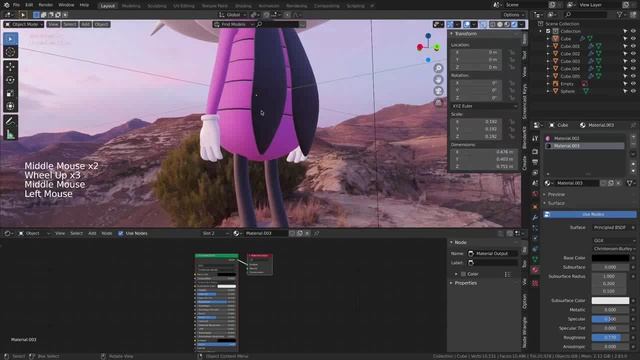Hide the Cube object in viewport
This screenshot has width=640, height=360.
(633, 39)
